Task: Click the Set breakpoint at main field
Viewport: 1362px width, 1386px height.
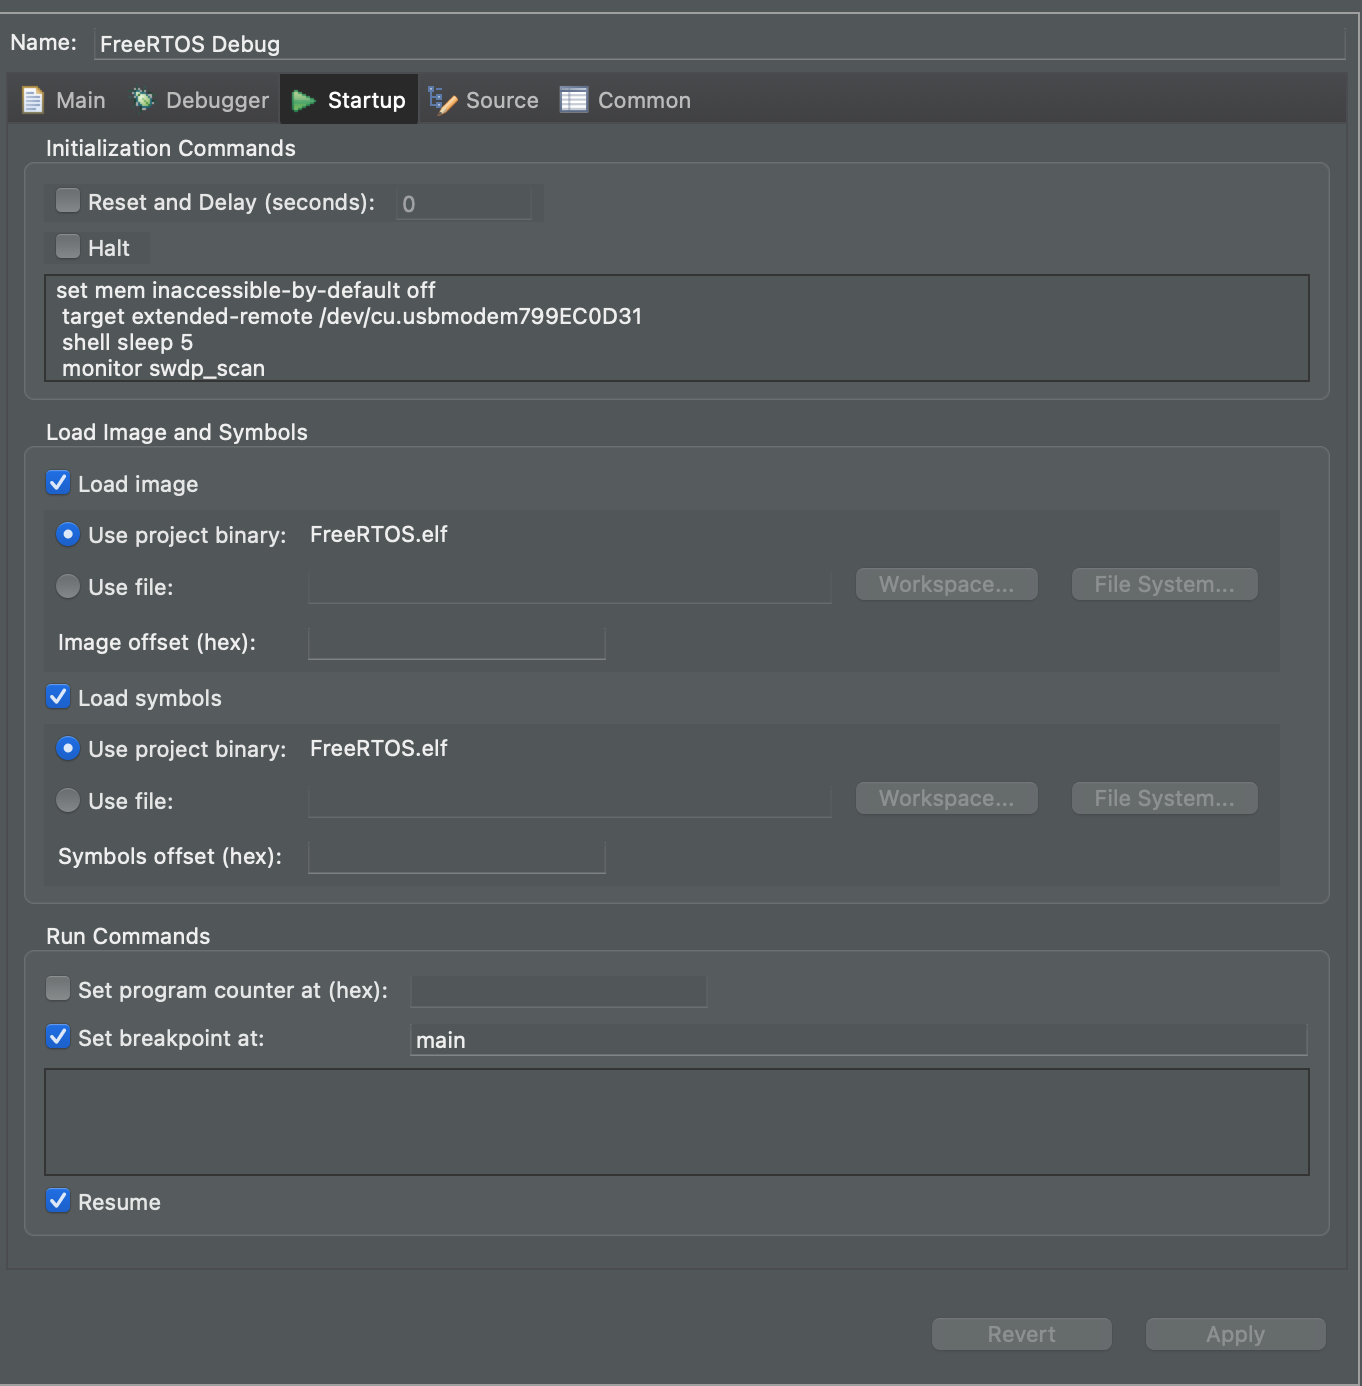Action: click(859, 1040)
